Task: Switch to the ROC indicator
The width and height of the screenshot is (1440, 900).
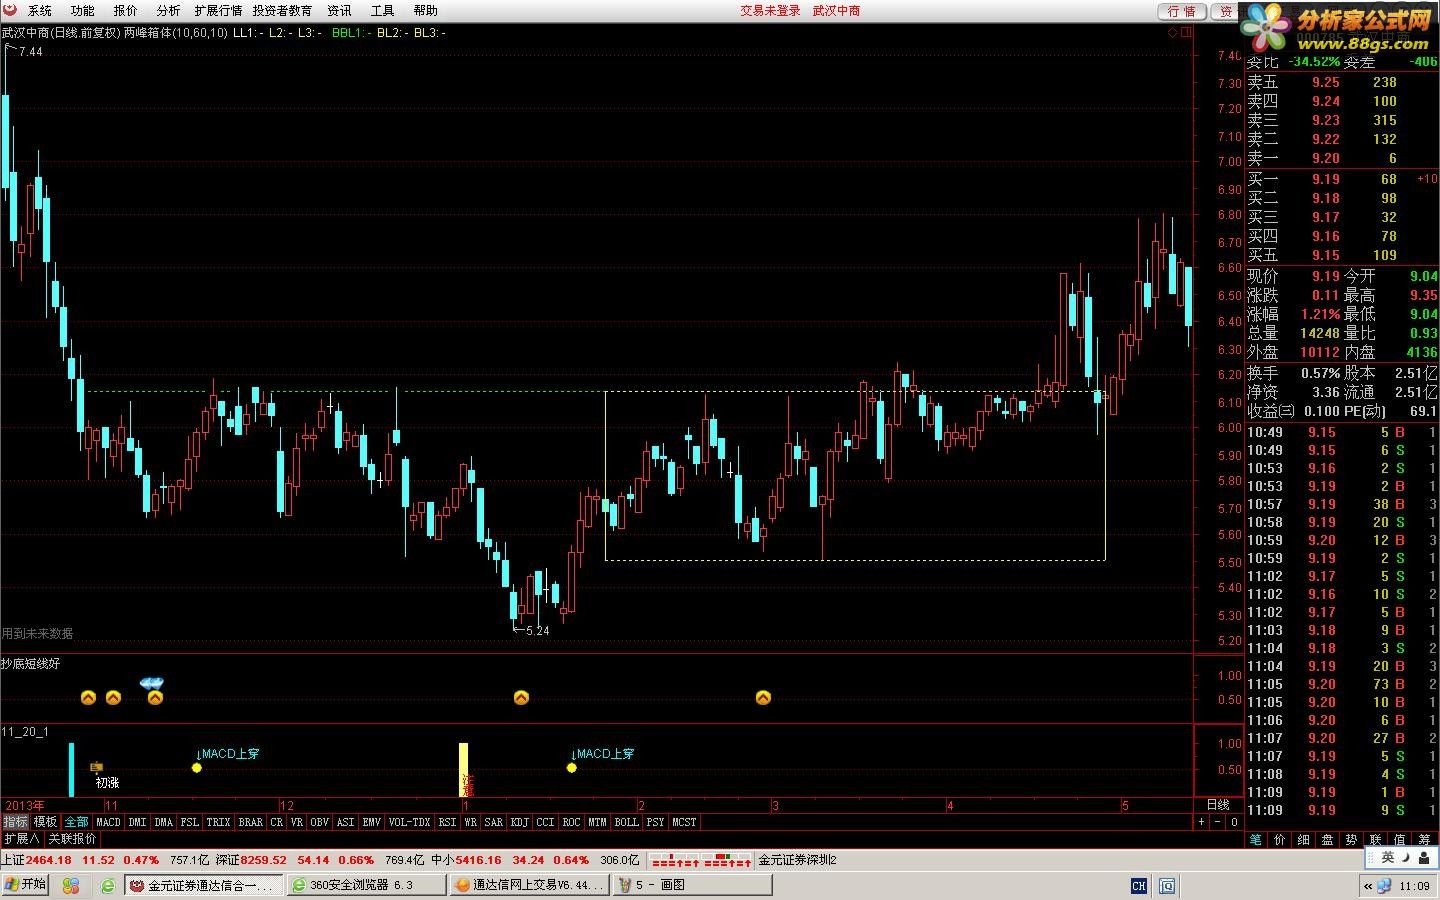Action: 572,822
